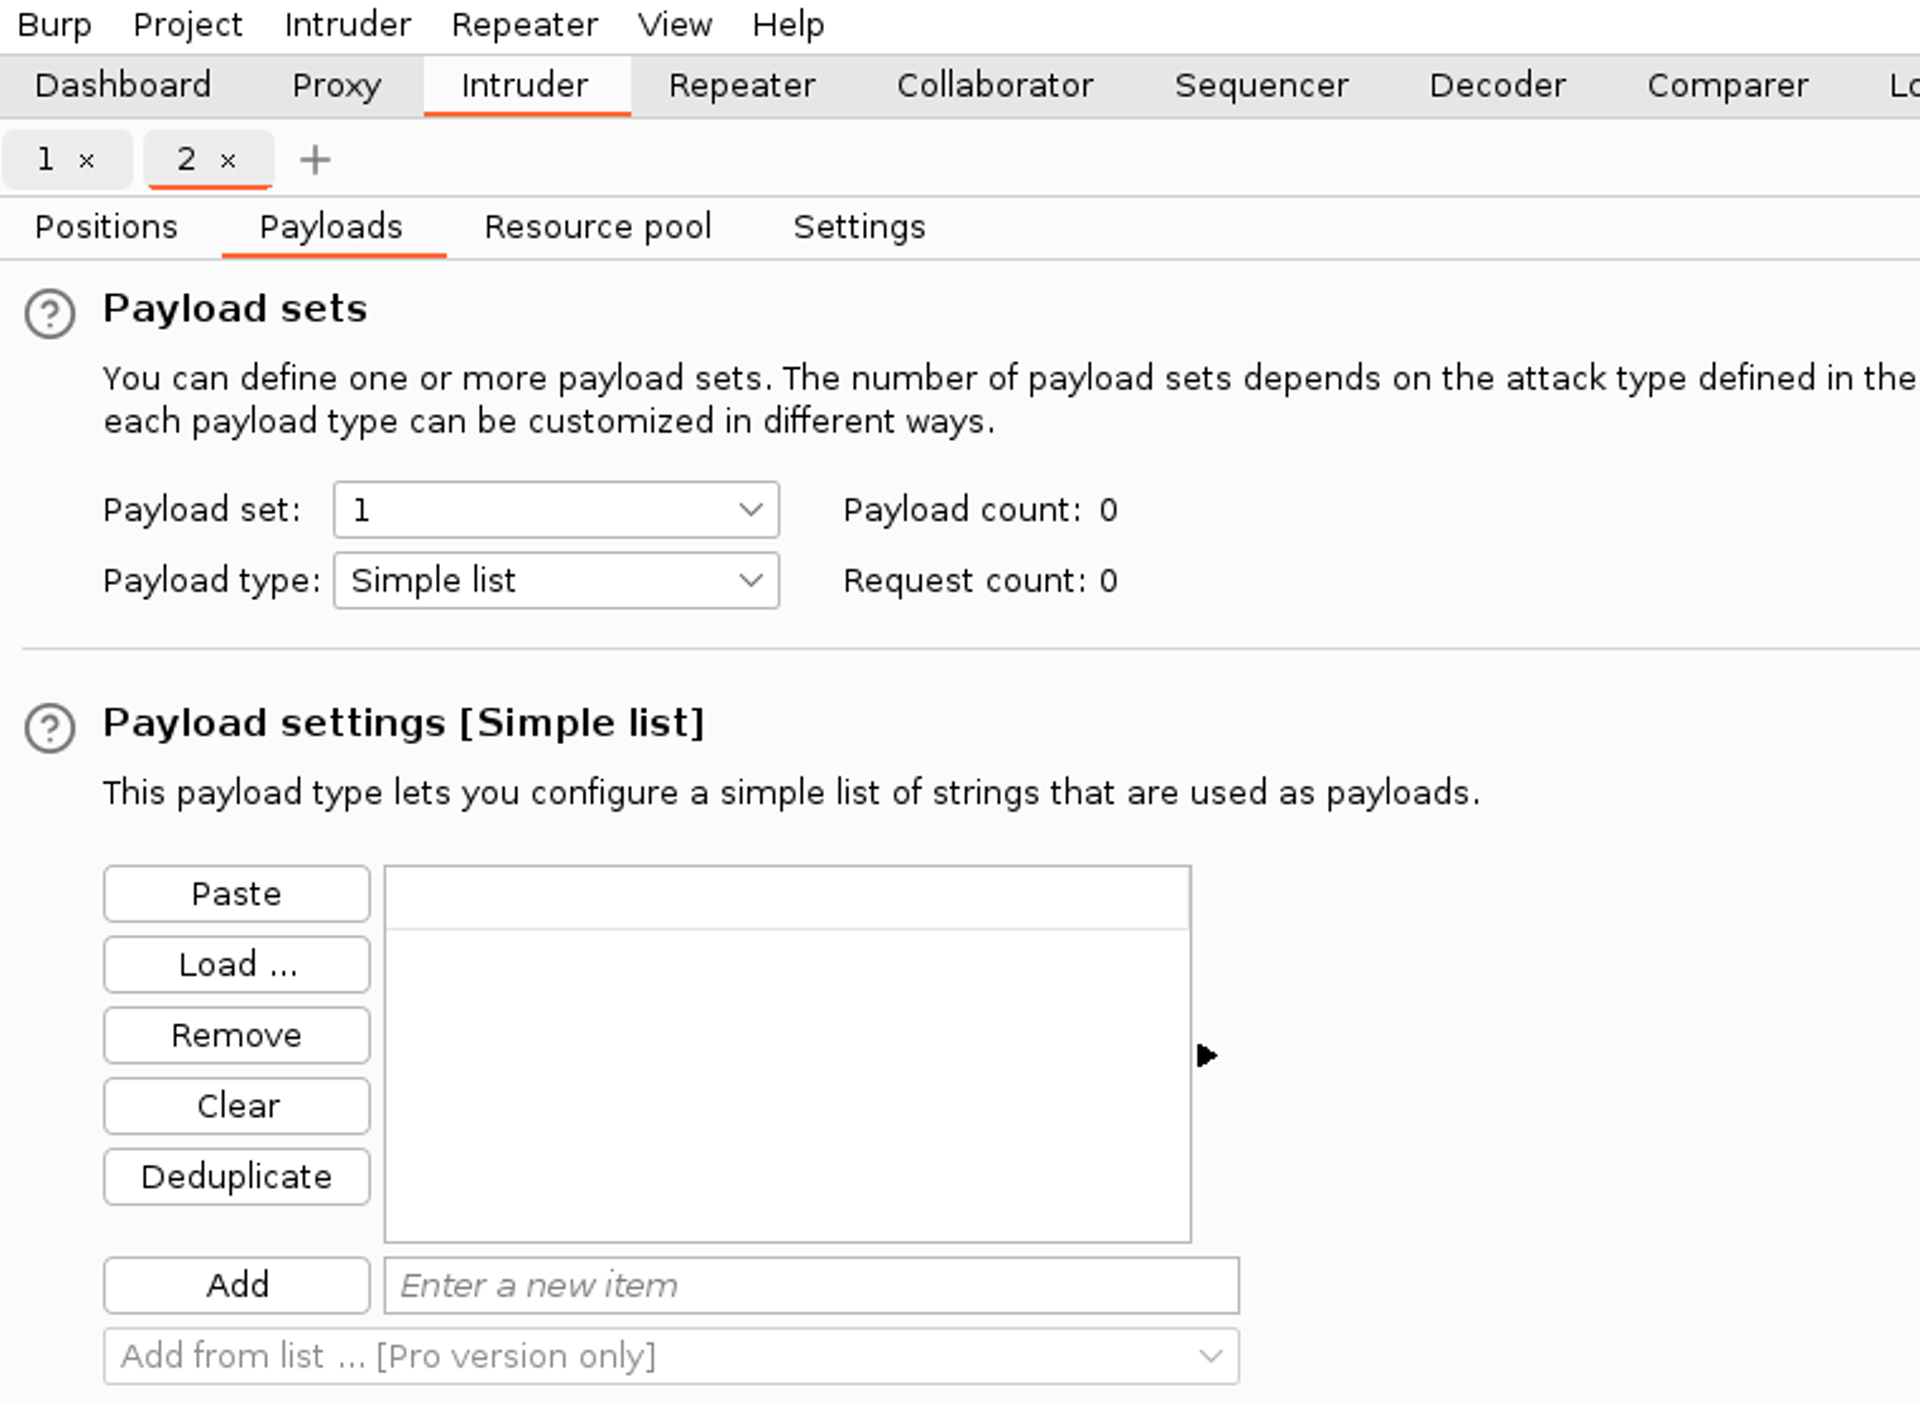Open the Positions sub-tab
The height and width of the screenshot is (1405, 1920).
pos(106,227)
